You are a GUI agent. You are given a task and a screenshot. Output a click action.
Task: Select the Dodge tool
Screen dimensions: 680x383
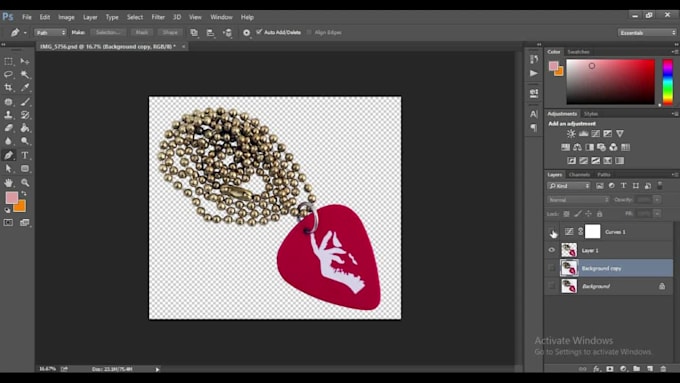pos(25,141)
